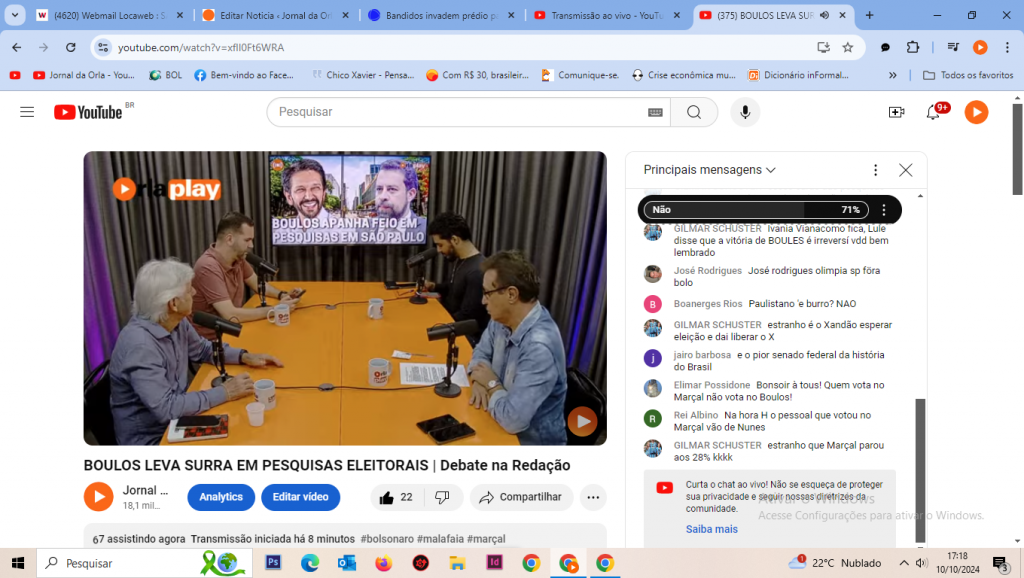
Task: Click the chat panel scrollbar
Action: pos(920,470)
